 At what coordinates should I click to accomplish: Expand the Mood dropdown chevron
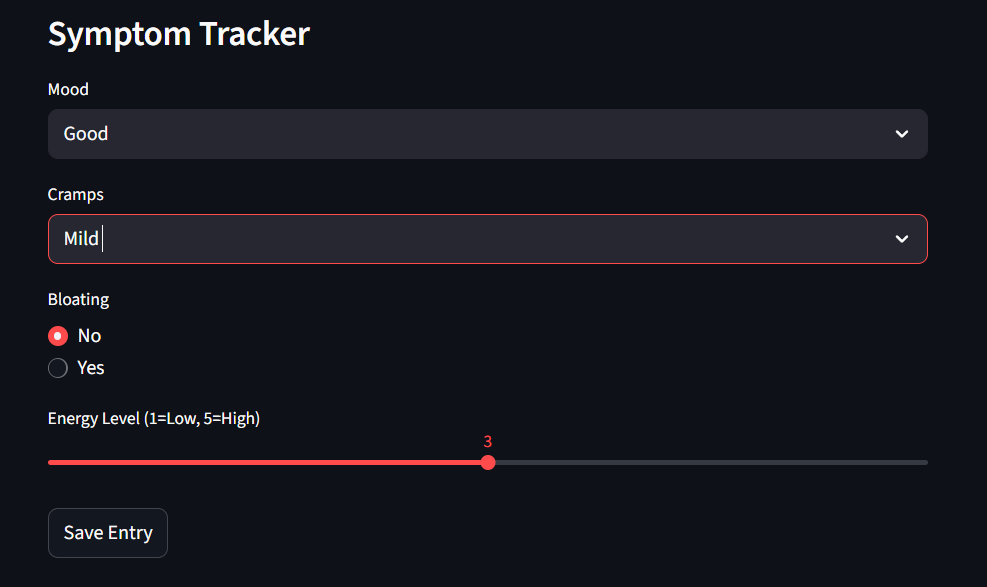[901, 133]
